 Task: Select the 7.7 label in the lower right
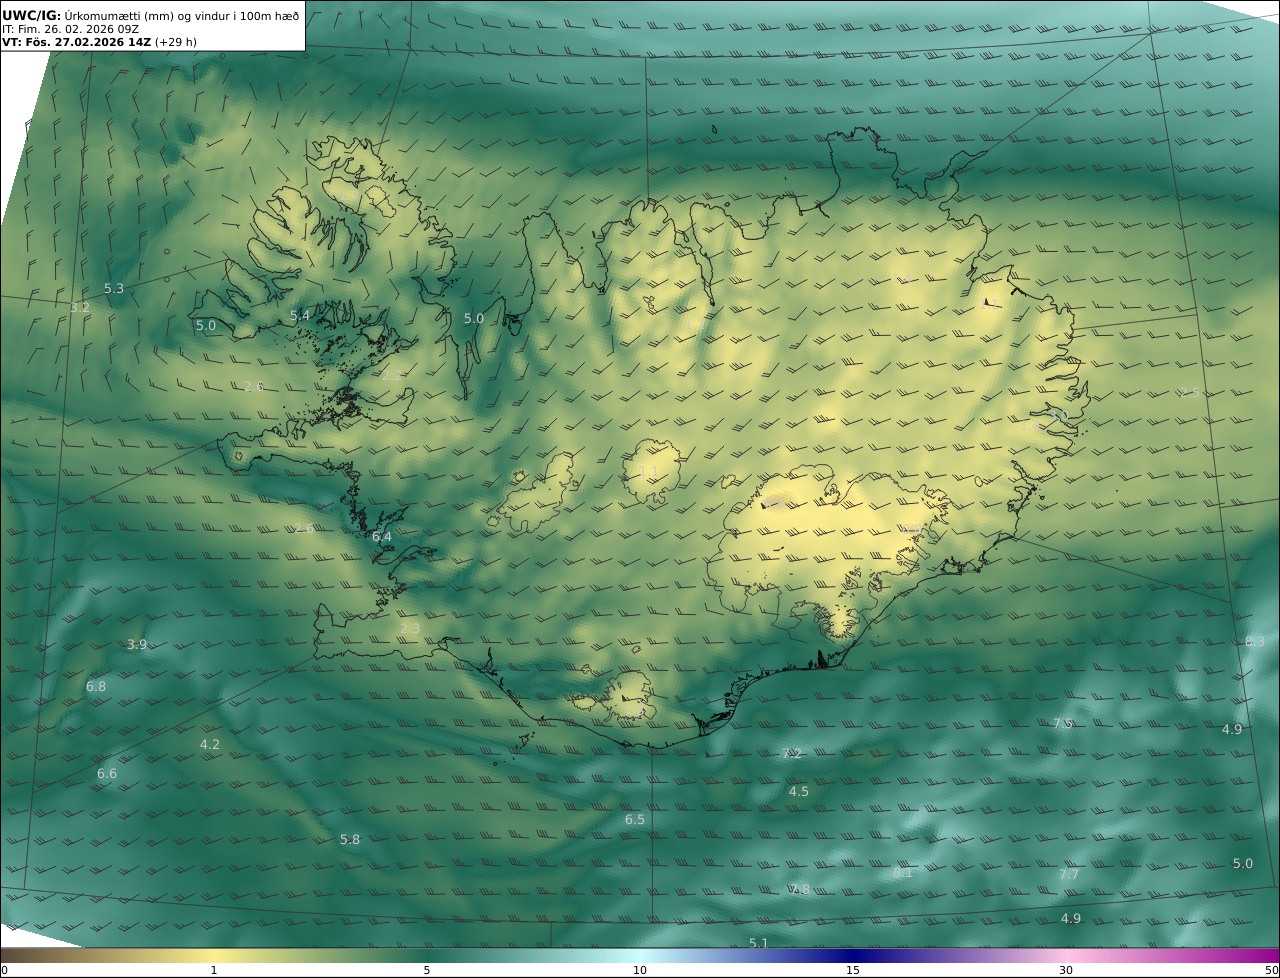coord(1069,875)
